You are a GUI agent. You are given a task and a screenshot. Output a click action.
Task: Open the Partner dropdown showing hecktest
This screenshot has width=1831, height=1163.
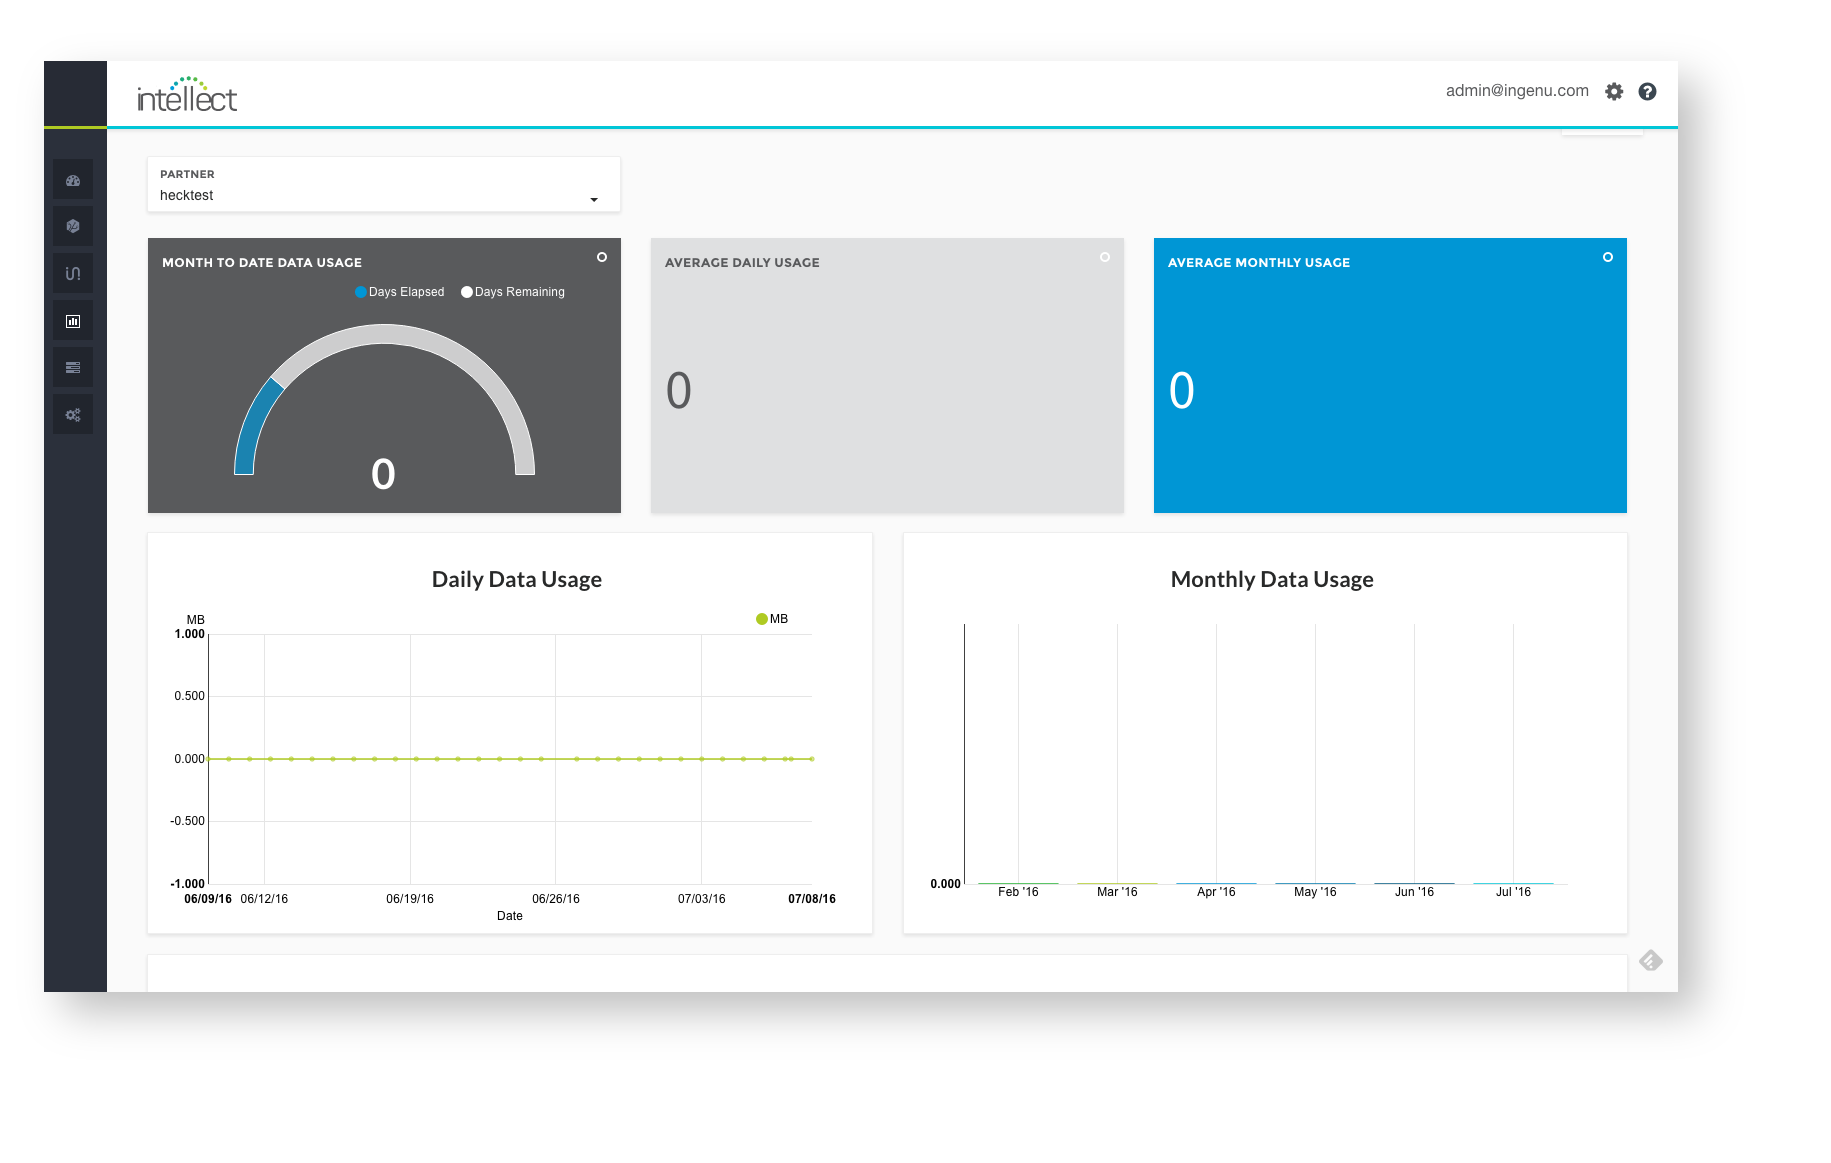[384, 184]
